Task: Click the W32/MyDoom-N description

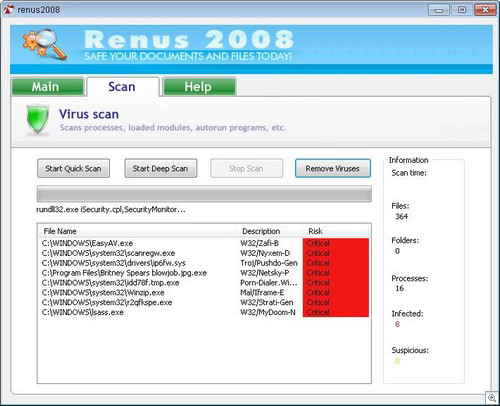Action: [268, 312]
